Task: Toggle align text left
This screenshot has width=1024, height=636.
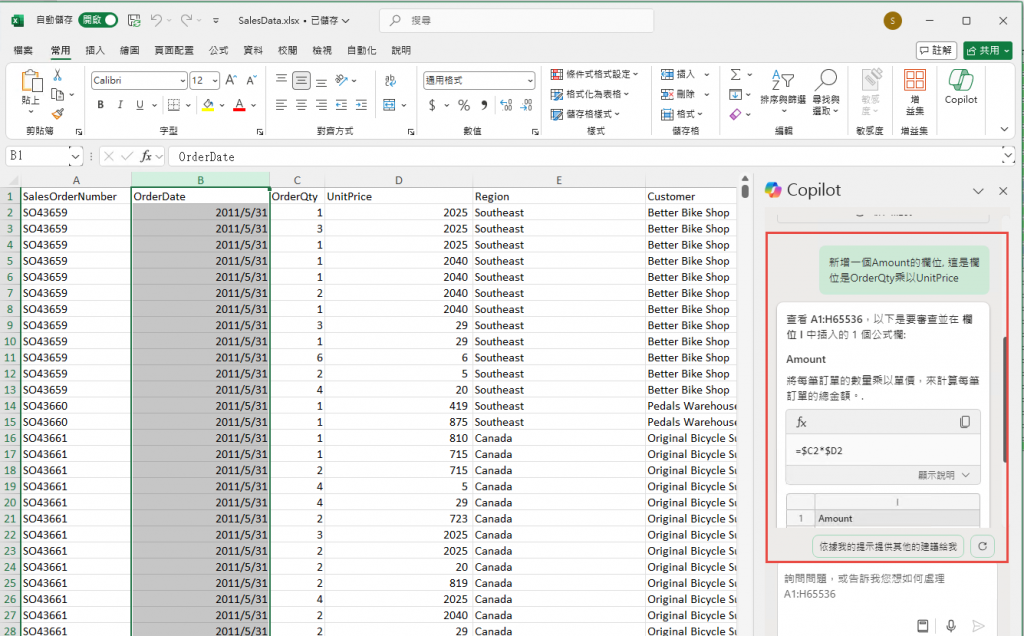Action: coord(281,104)
